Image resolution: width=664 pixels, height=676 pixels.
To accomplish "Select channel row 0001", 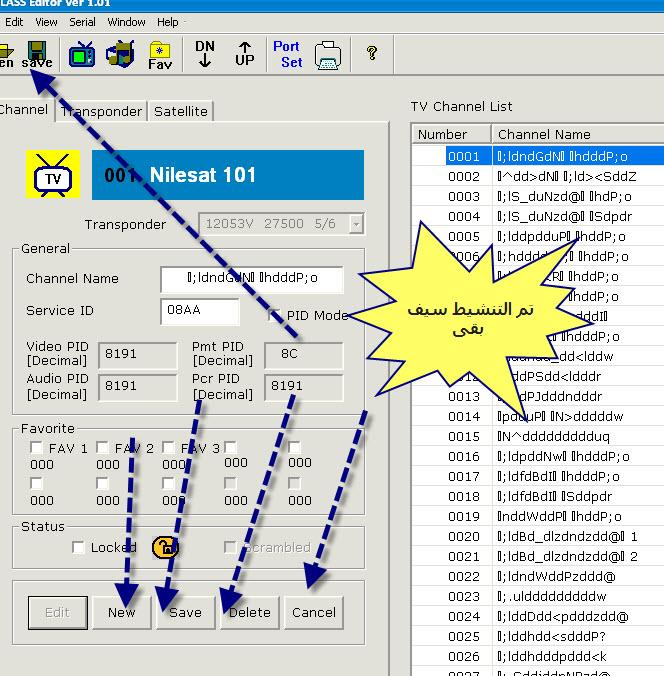I will tap(538, 156).
